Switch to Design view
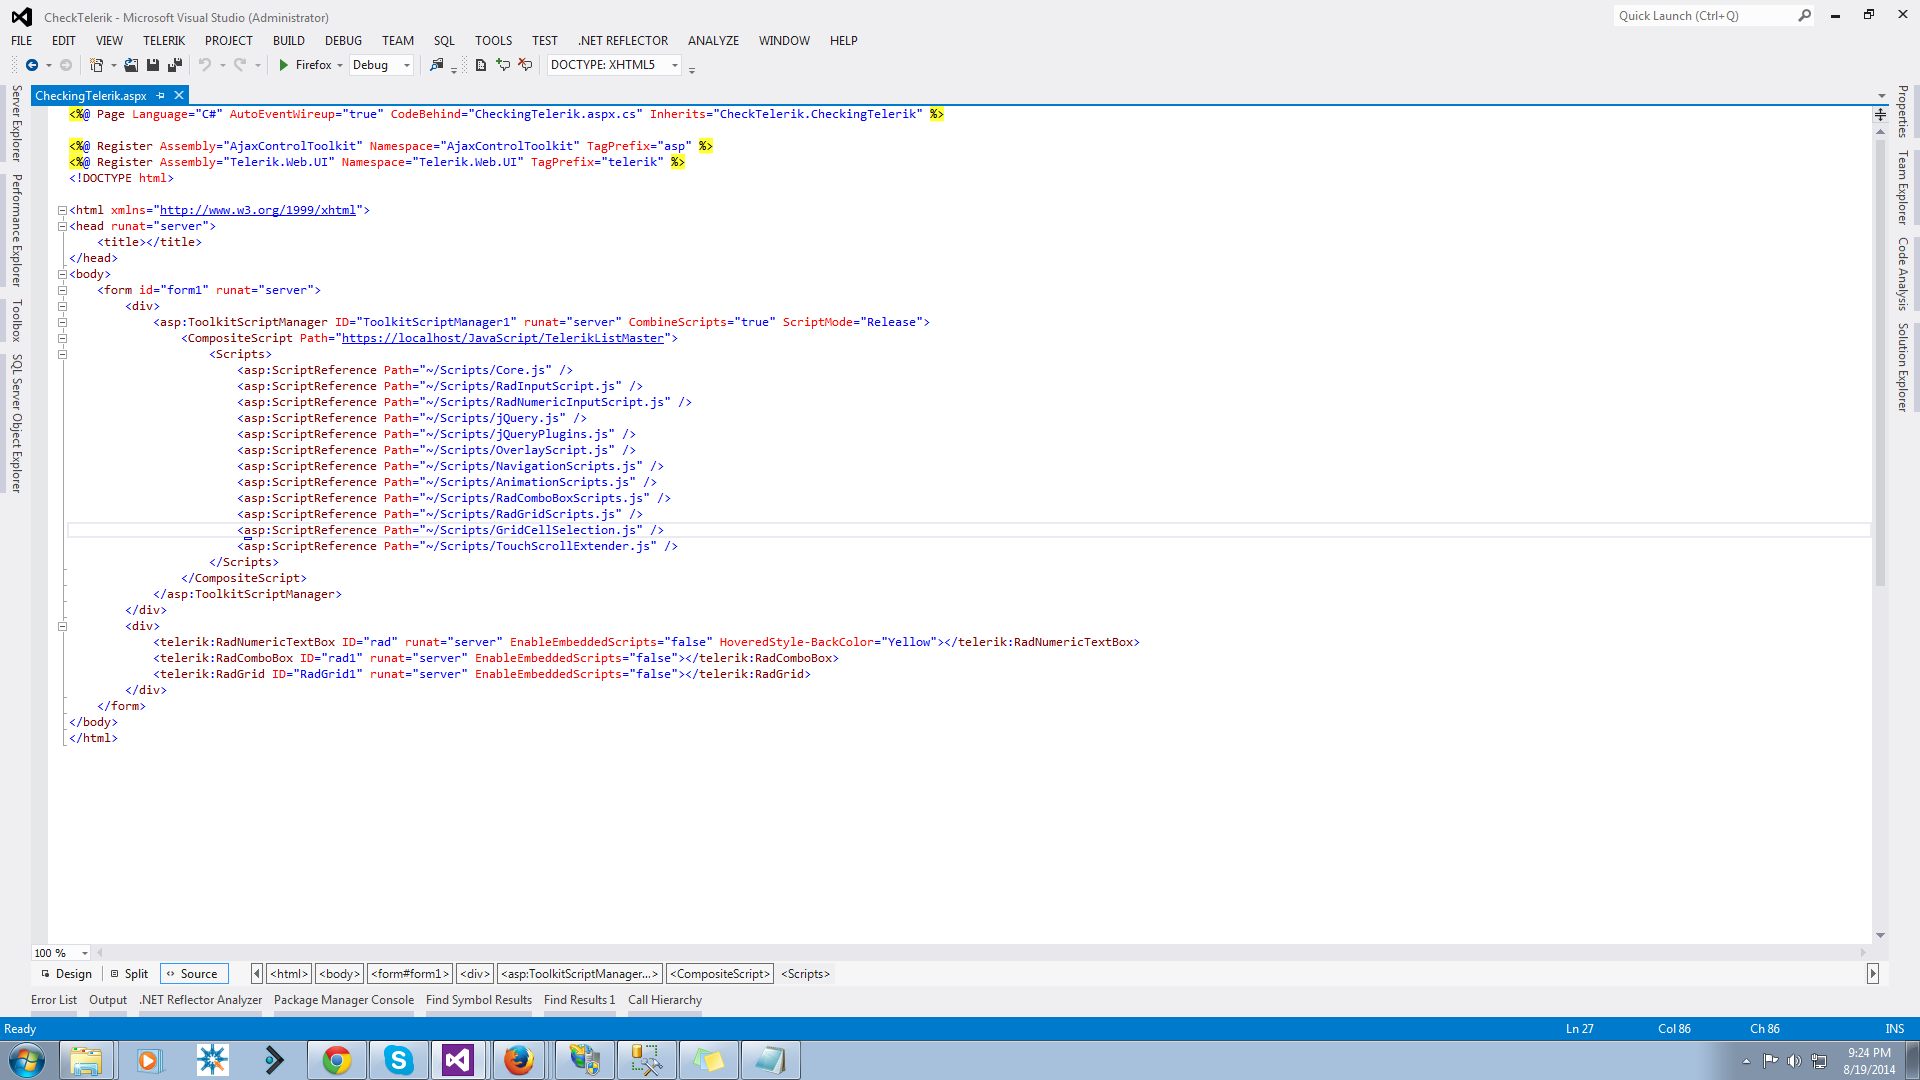 tap(66, 973)
